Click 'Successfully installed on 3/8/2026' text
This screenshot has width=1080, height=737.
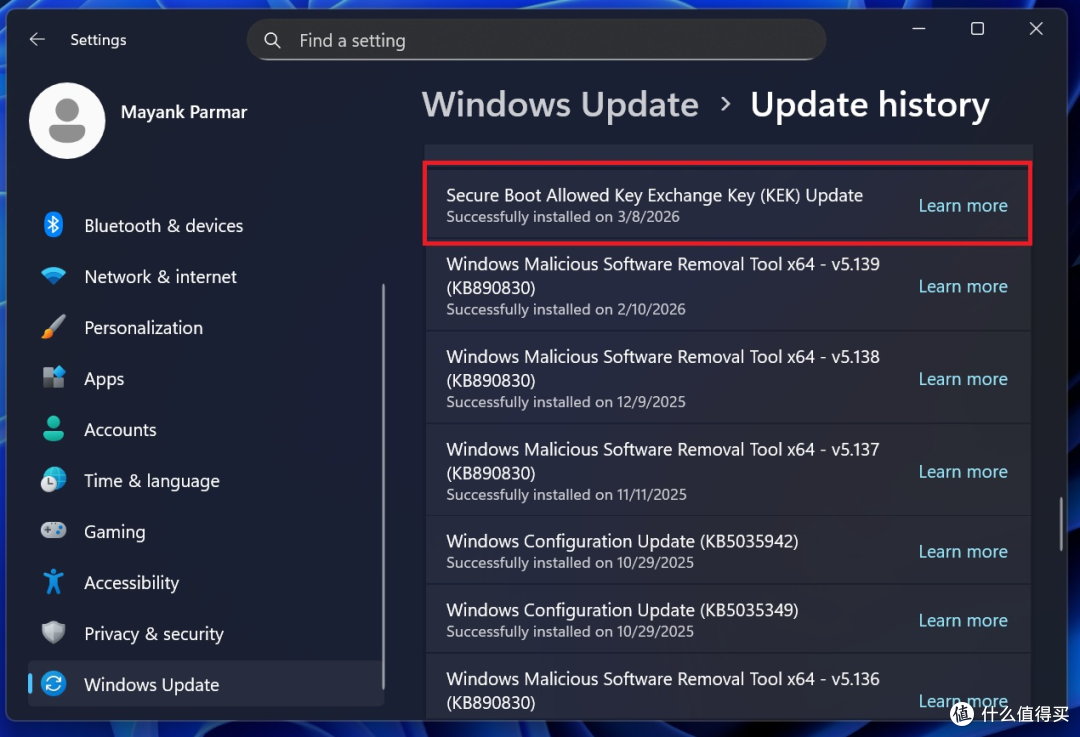pyautogui.click(x=563, y=217)
